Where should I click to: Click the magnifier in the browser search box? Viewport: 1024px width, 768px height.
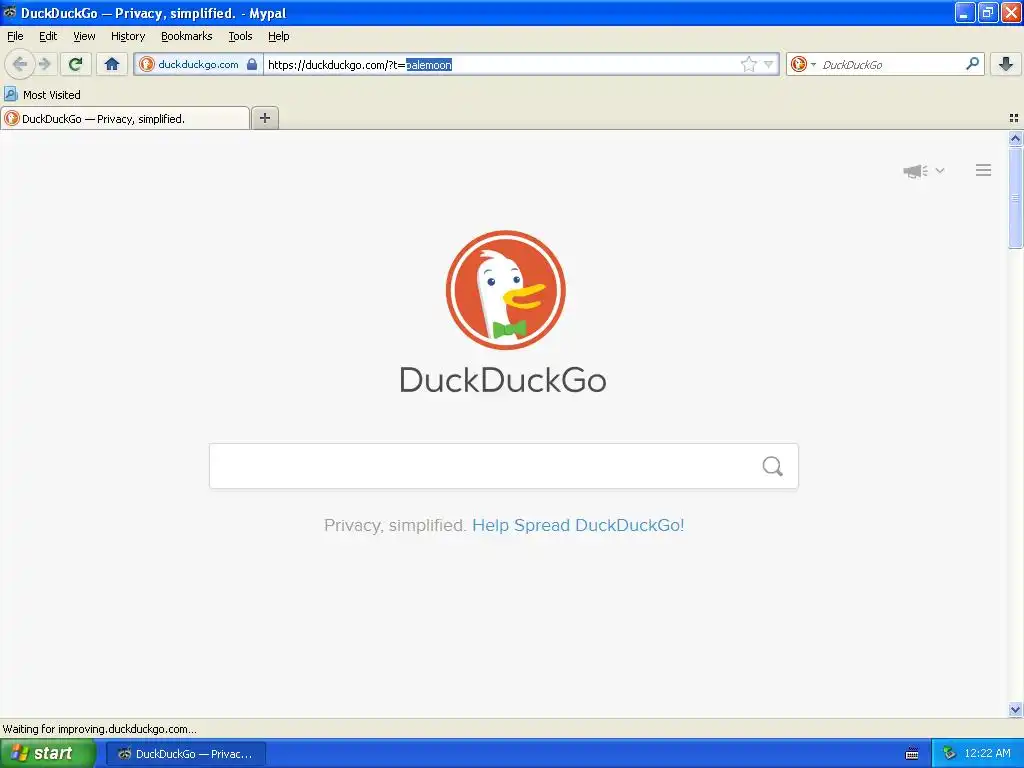972,64
